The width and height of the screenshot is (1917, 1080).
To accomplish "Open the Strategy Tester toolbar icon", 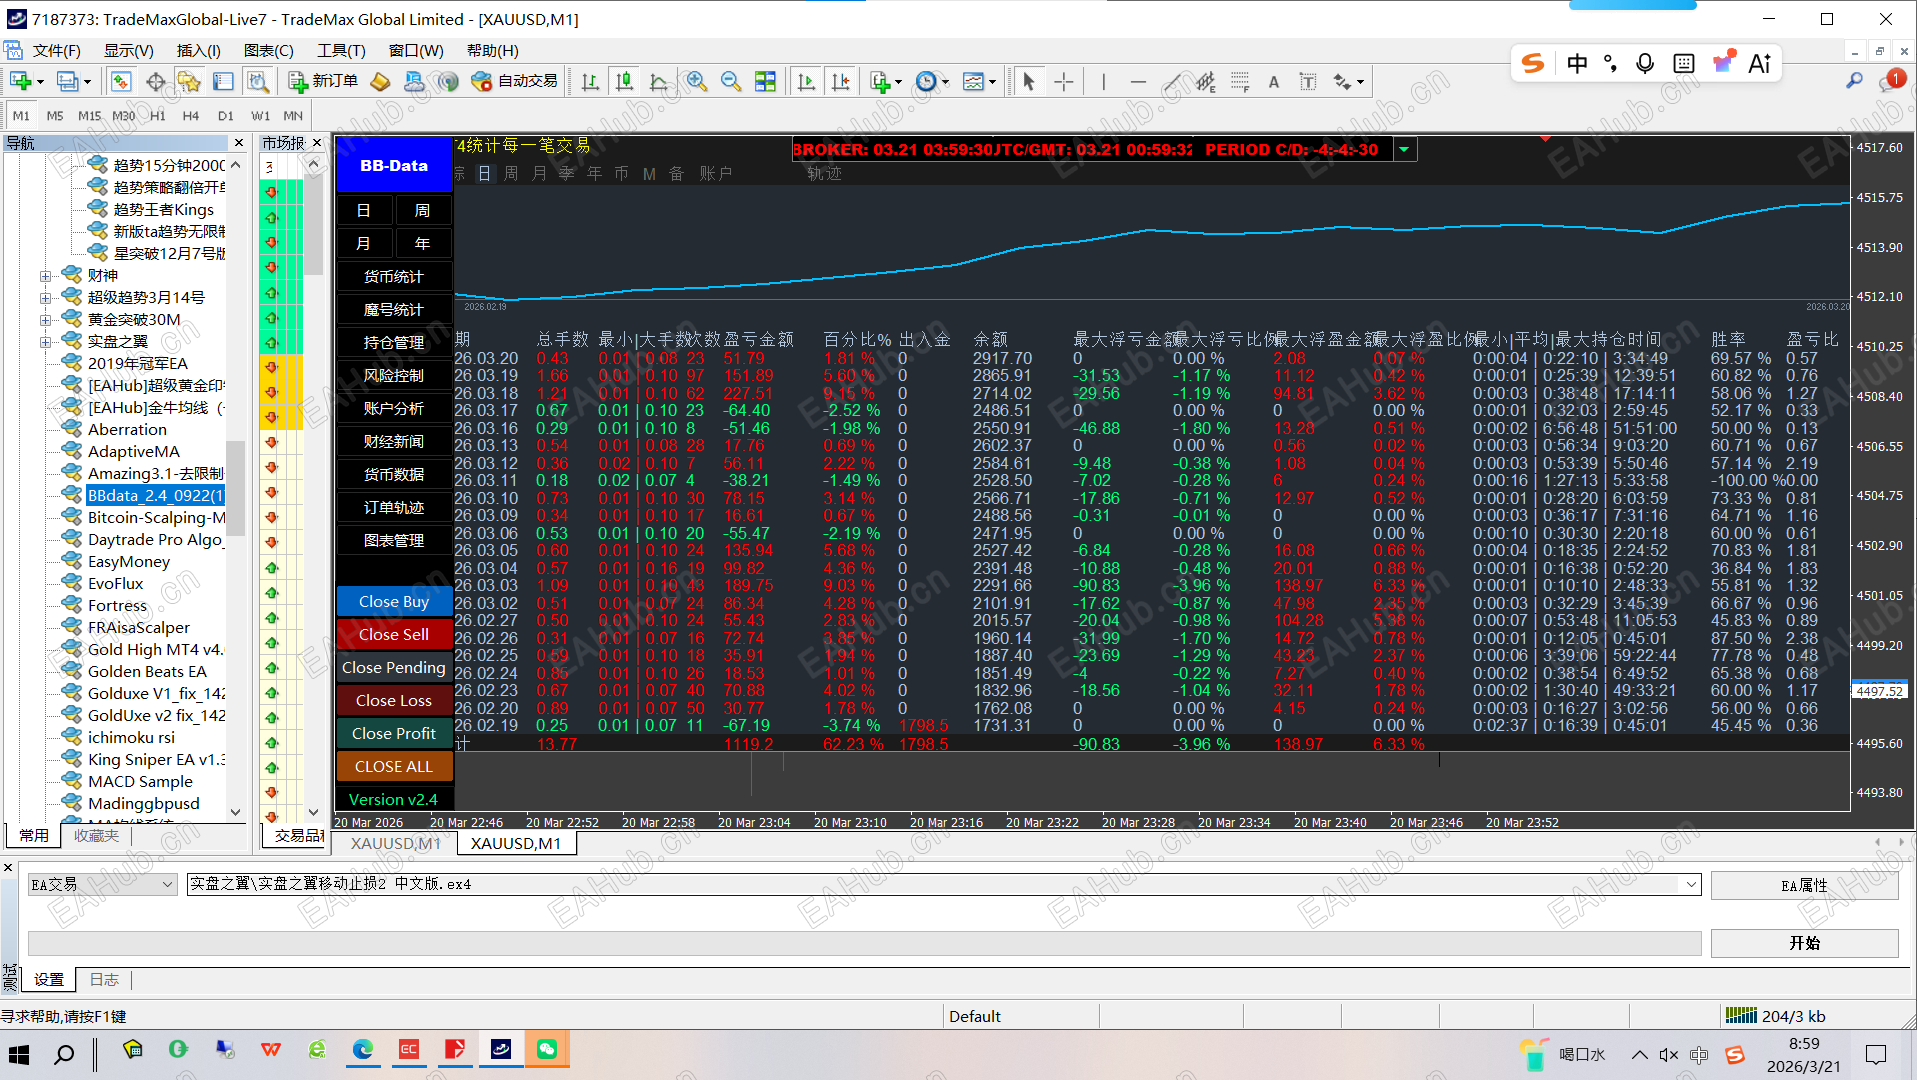I will 258,82.
